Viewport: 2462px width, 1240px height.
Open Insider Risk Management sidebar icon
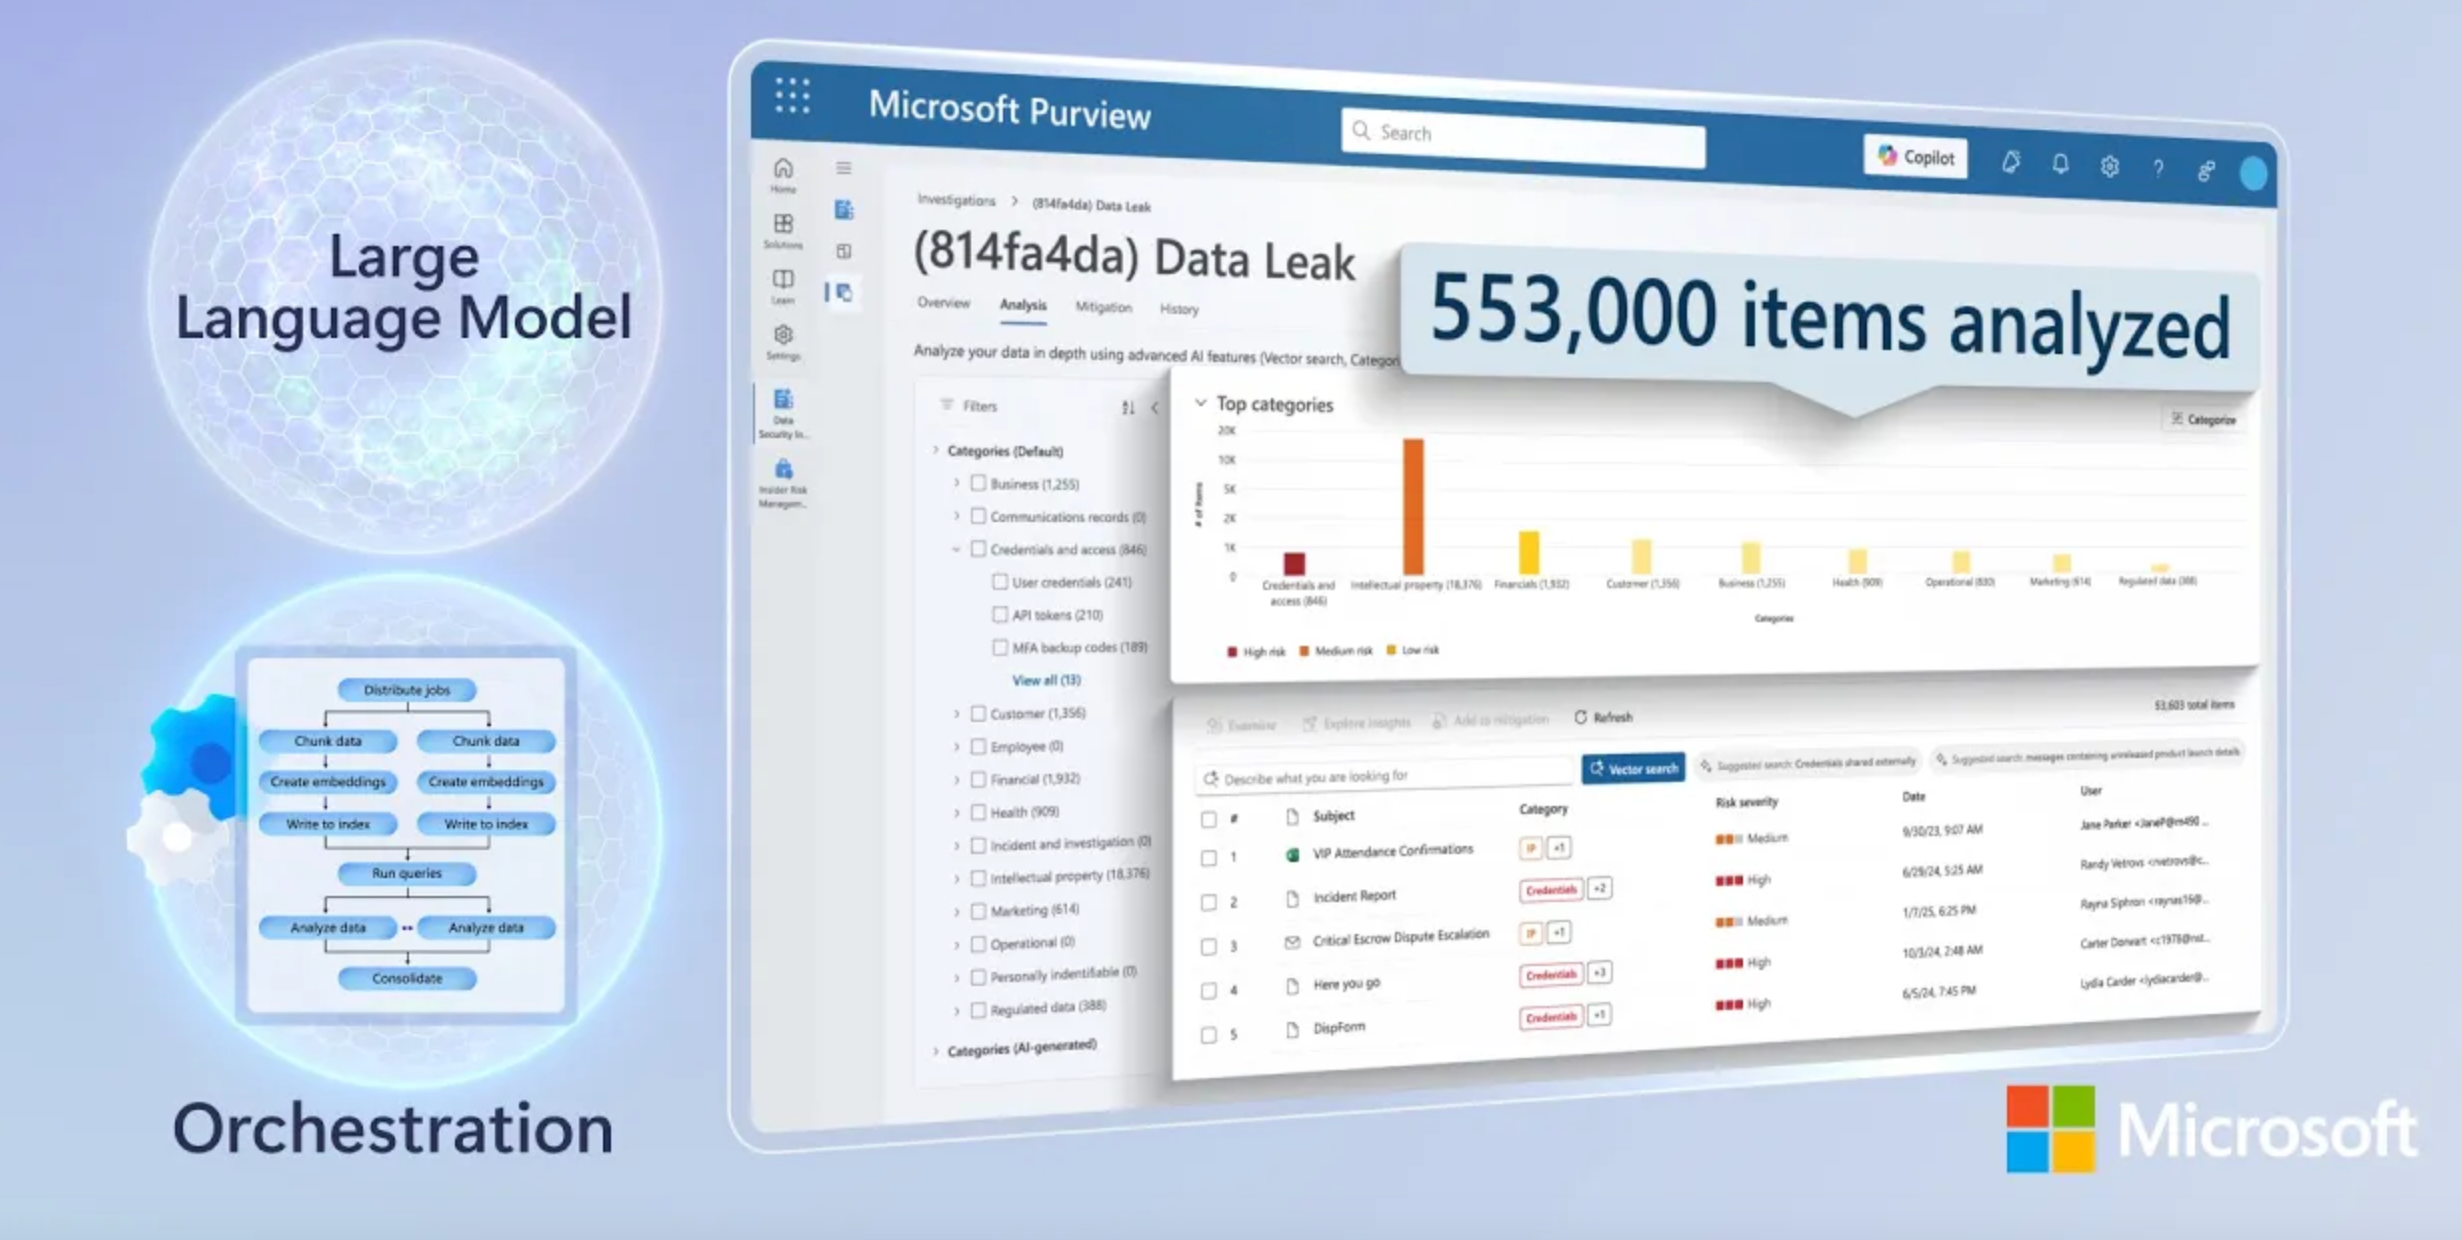[783, 472]
